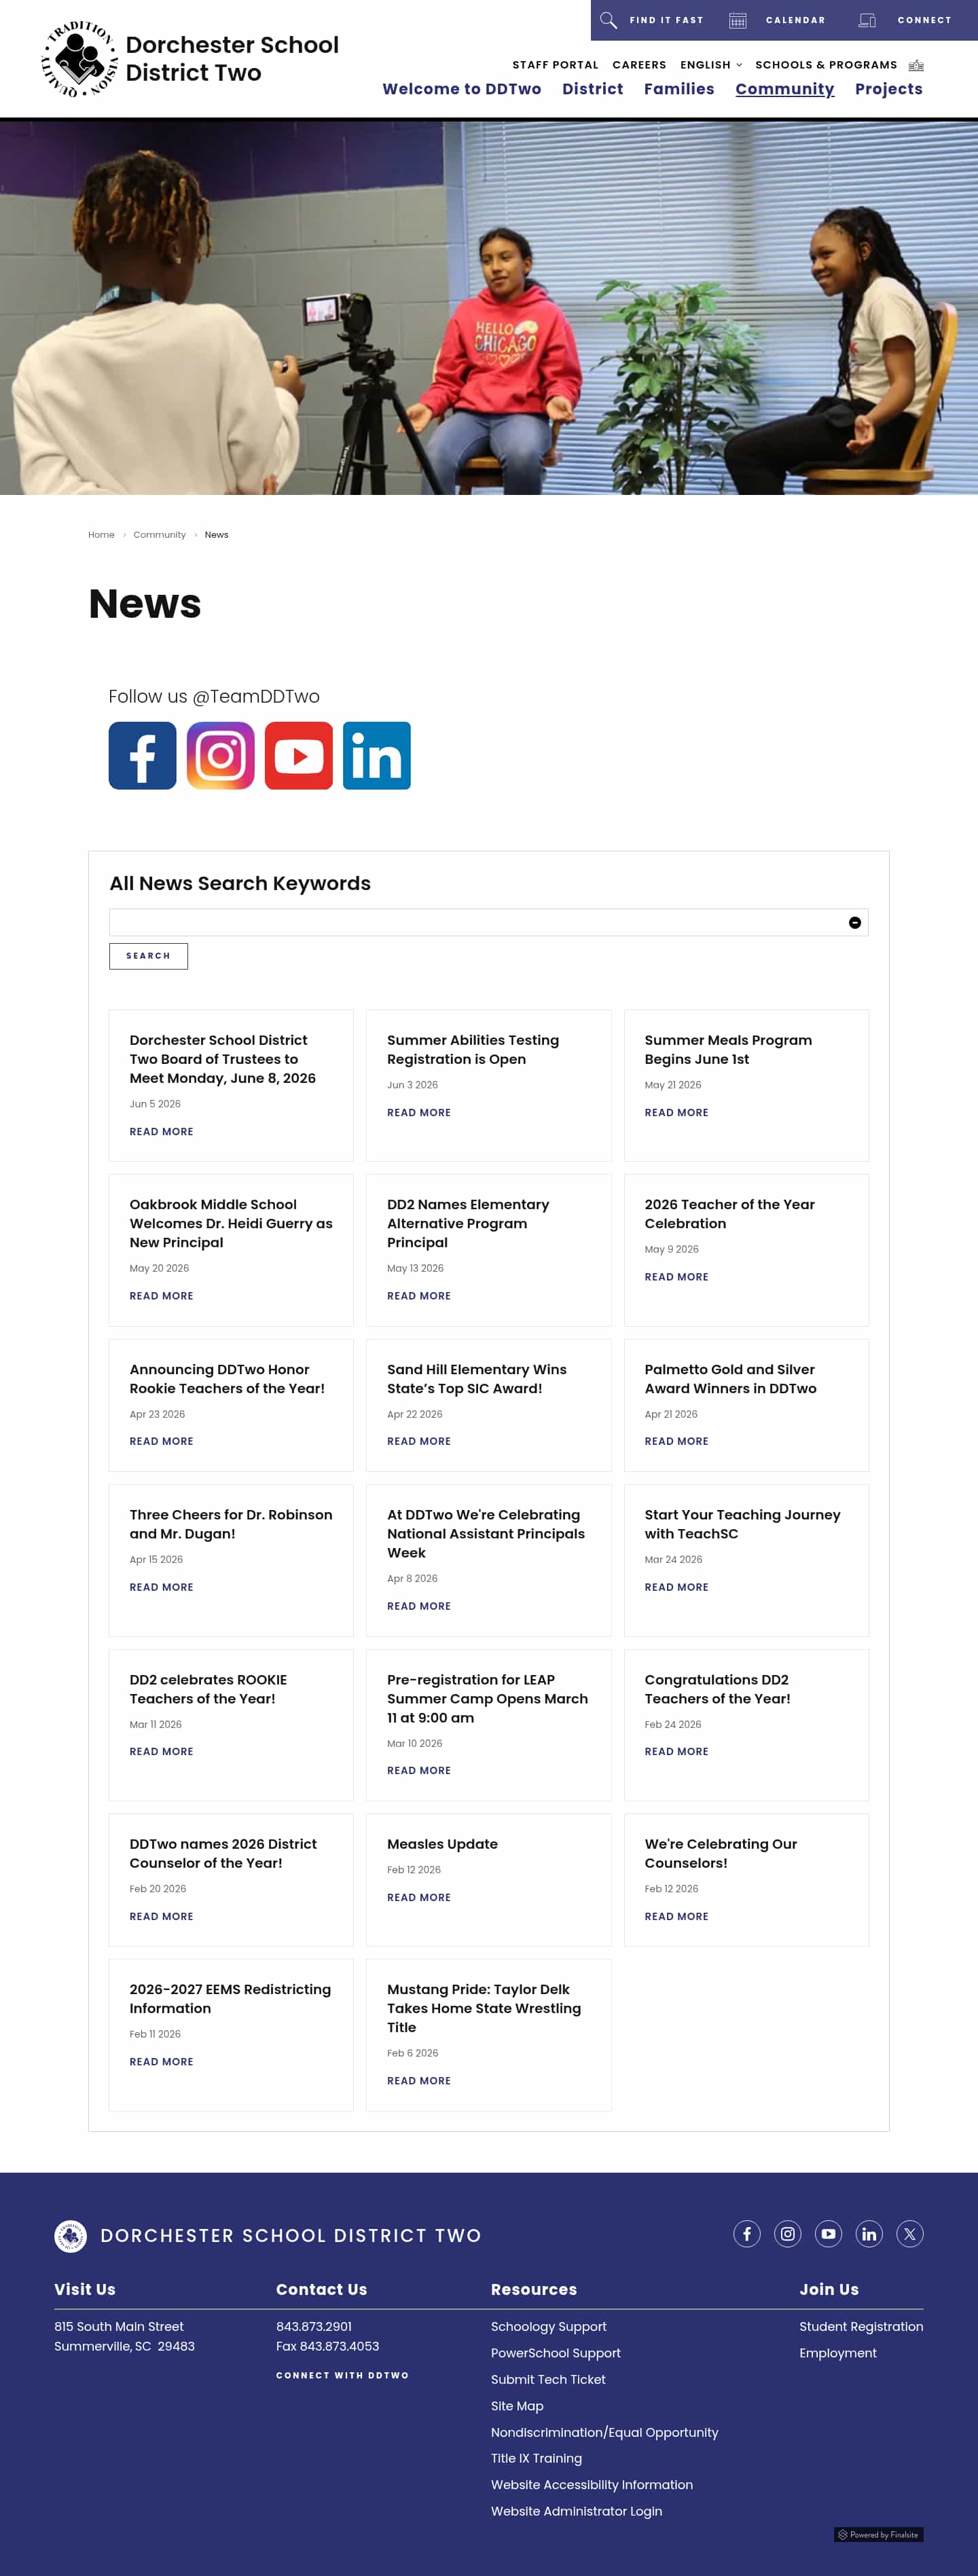Open the Student Registration footer link
978x2576 pixels.
pyautogui.click(x=861, y=2327)
